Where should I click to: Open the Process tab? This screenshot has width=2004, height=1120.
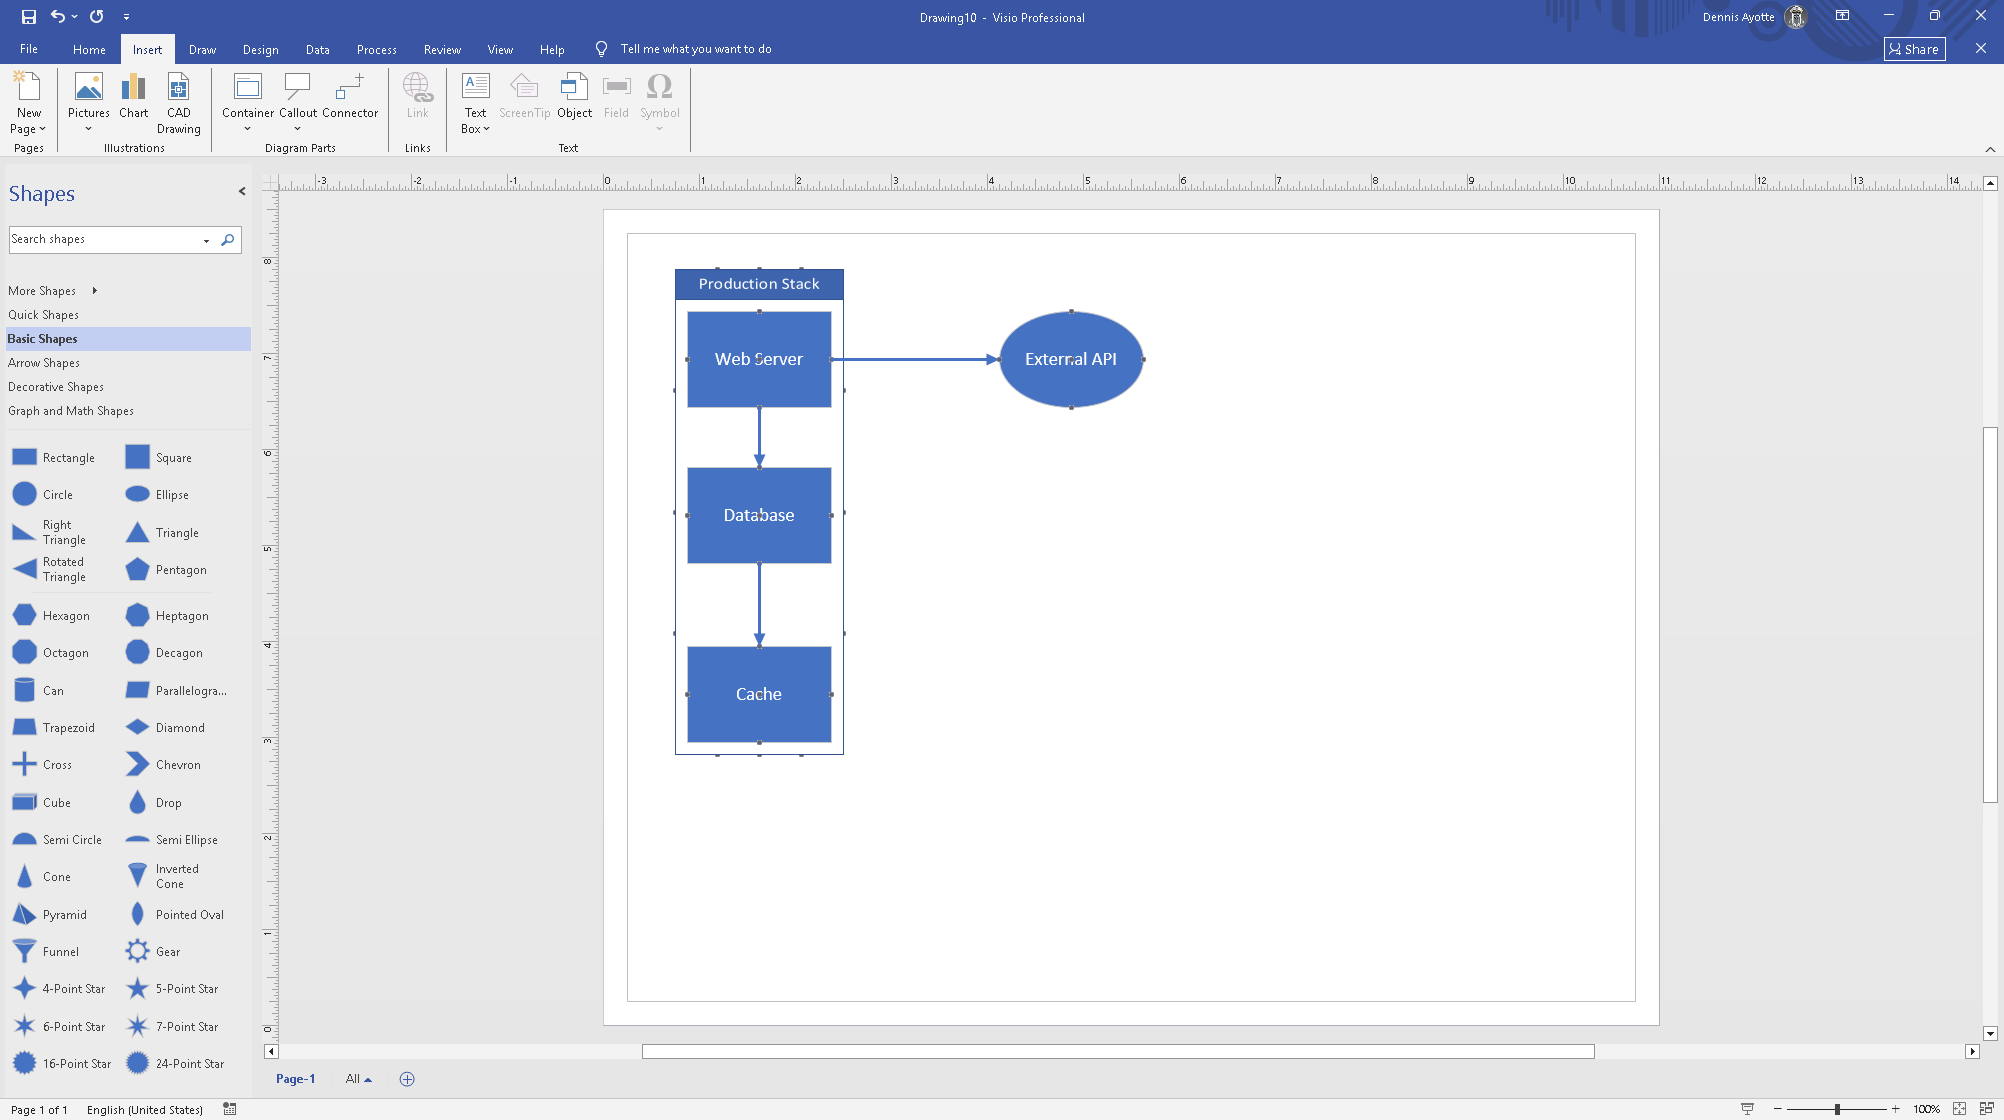coord(376,49)
